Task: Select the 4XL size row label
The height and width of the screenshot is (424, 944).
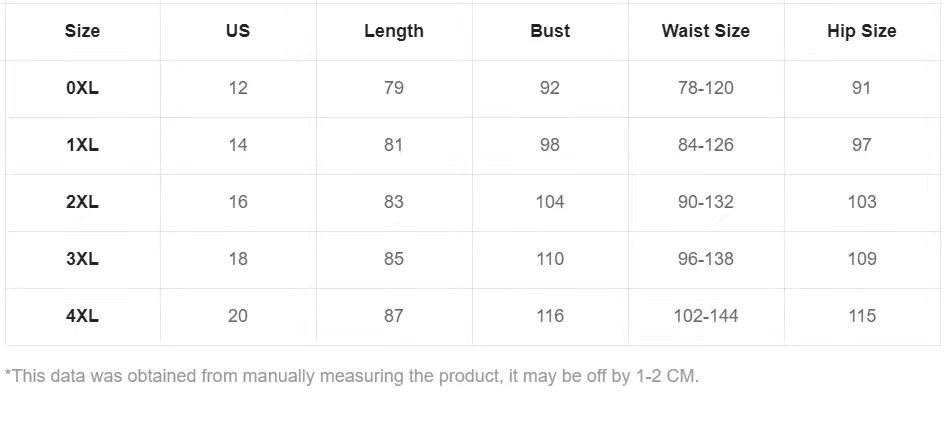Action: click(x=82, y=316)
